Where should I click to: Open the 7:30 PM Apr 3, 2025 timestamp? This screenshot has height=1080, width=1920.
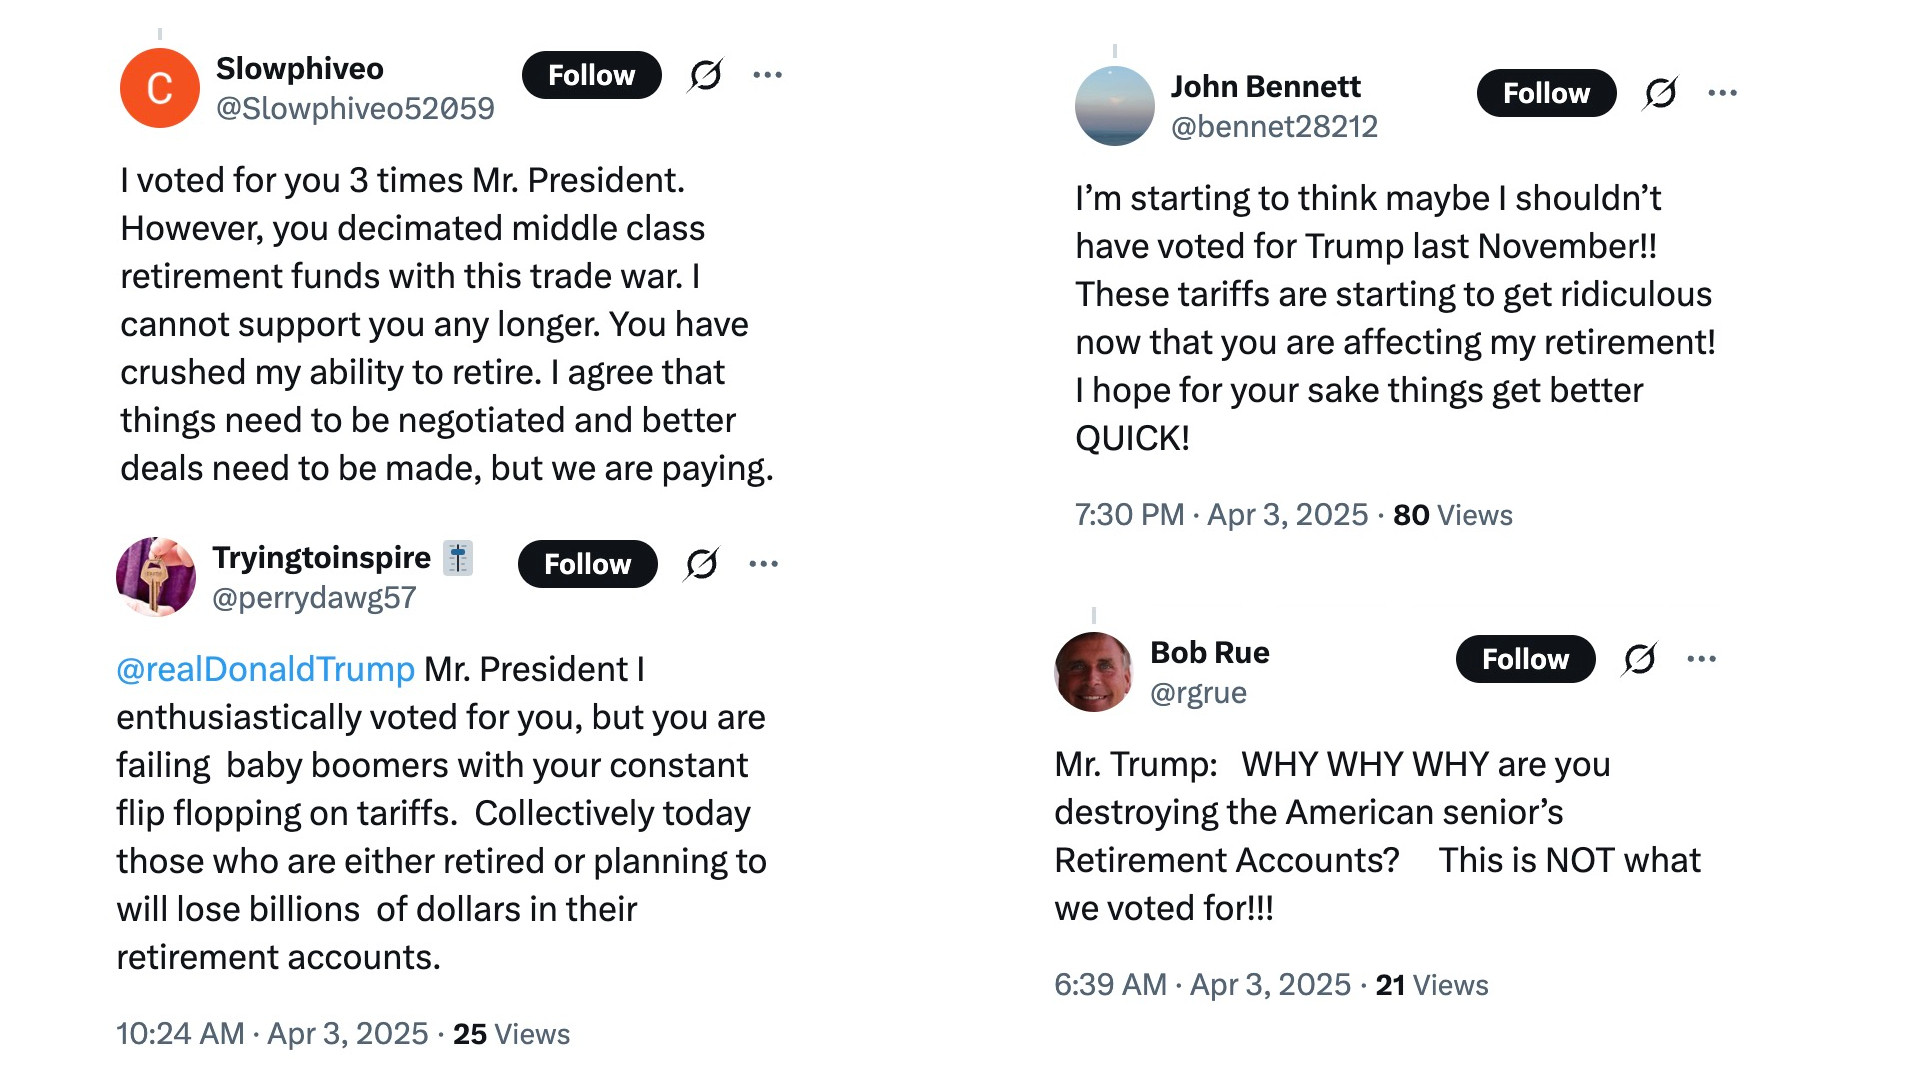(1221, 515)
